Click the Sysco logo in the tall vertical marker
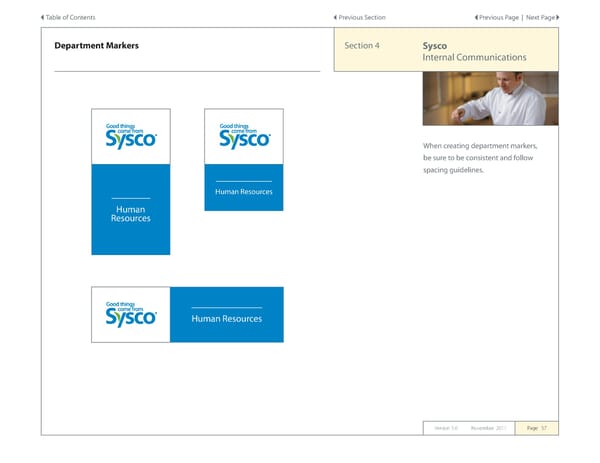 [x=131, y=136]
